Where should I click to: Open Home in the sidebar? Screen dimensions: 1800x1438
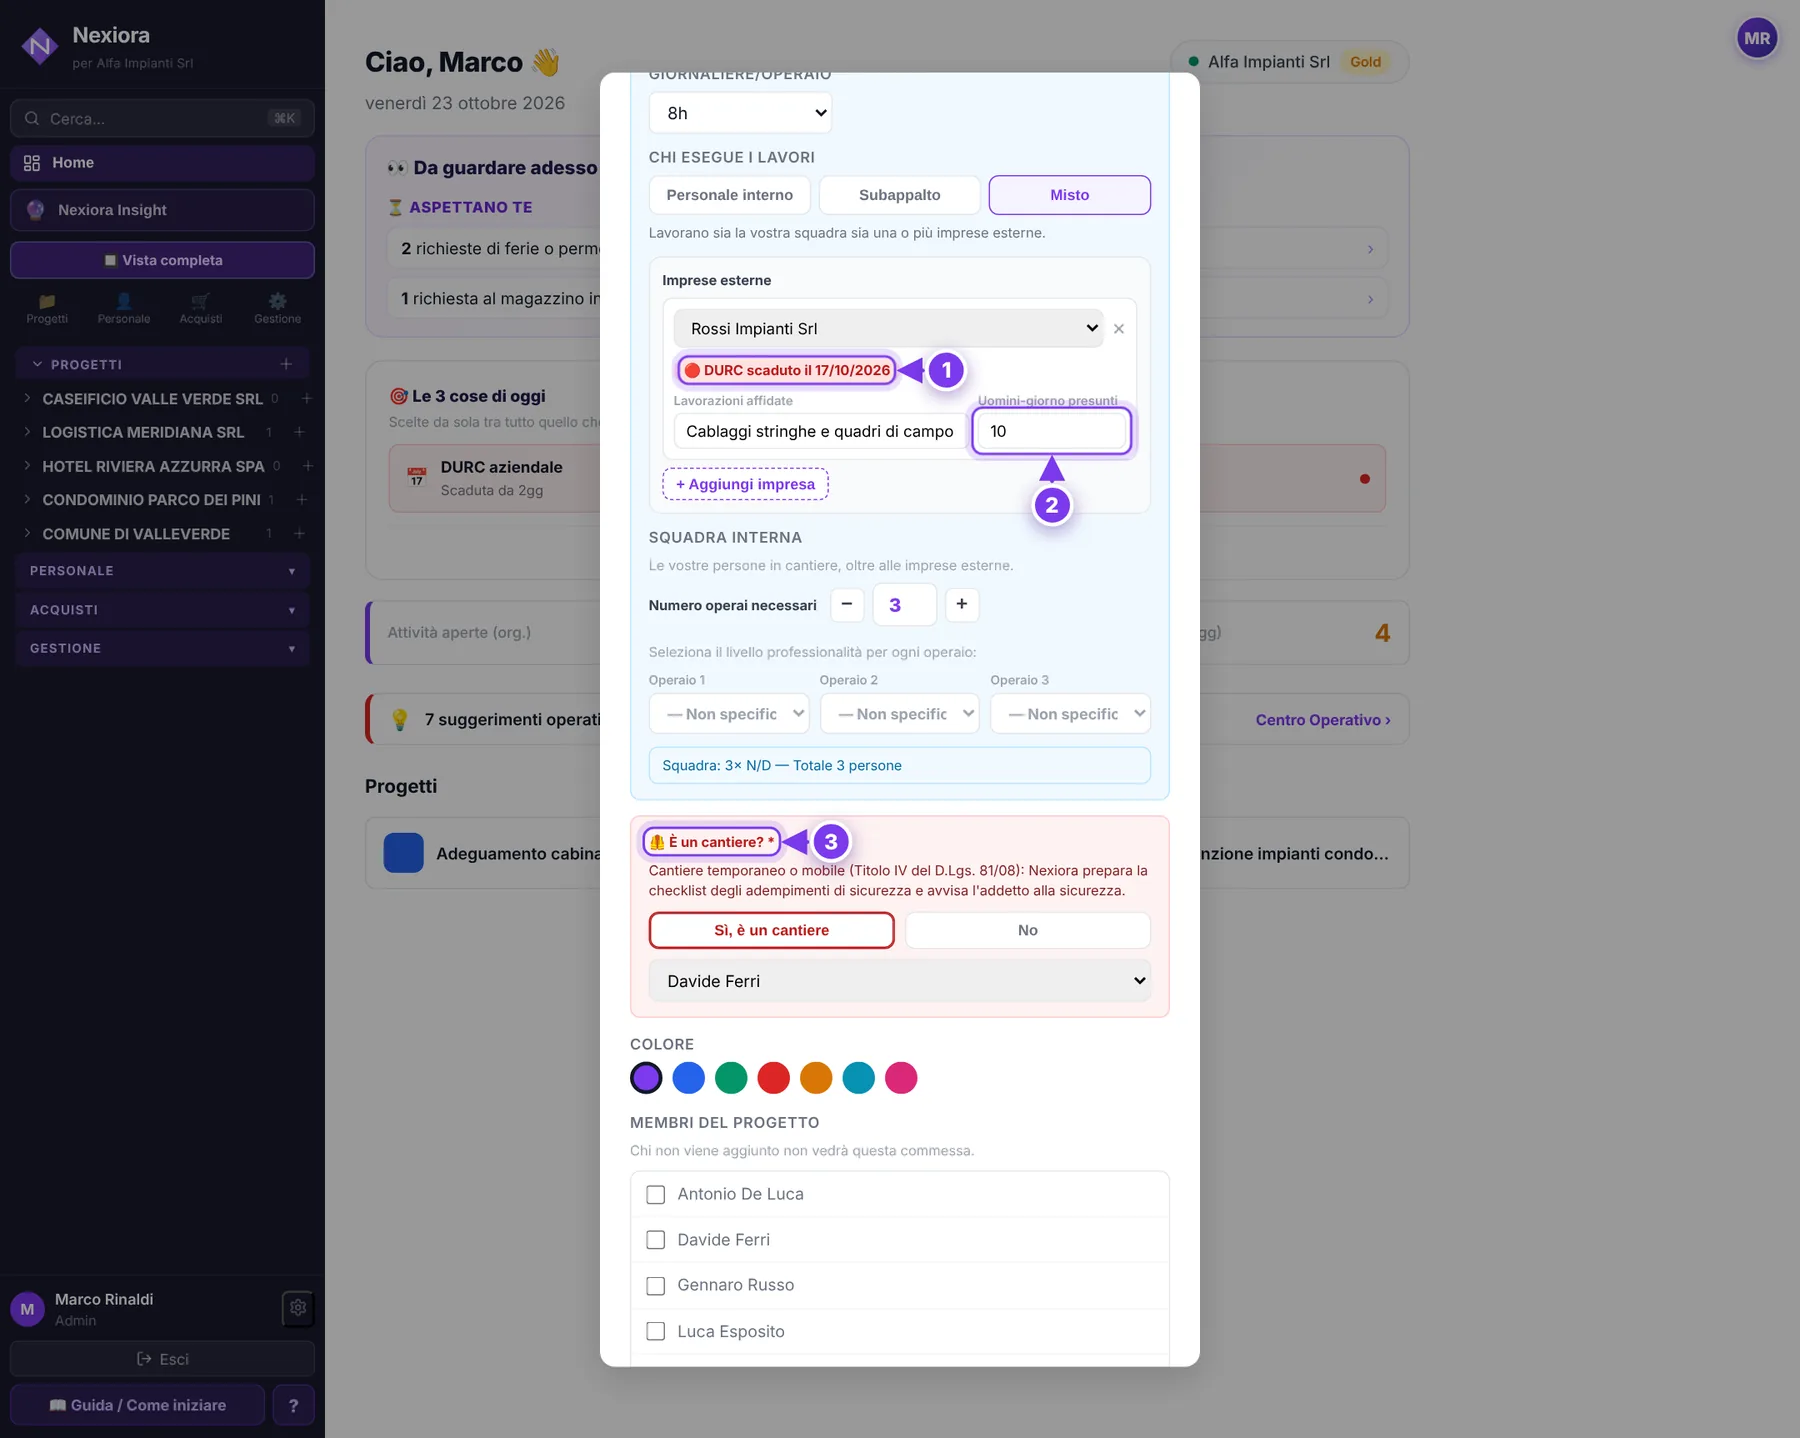(x=162, y=163)
